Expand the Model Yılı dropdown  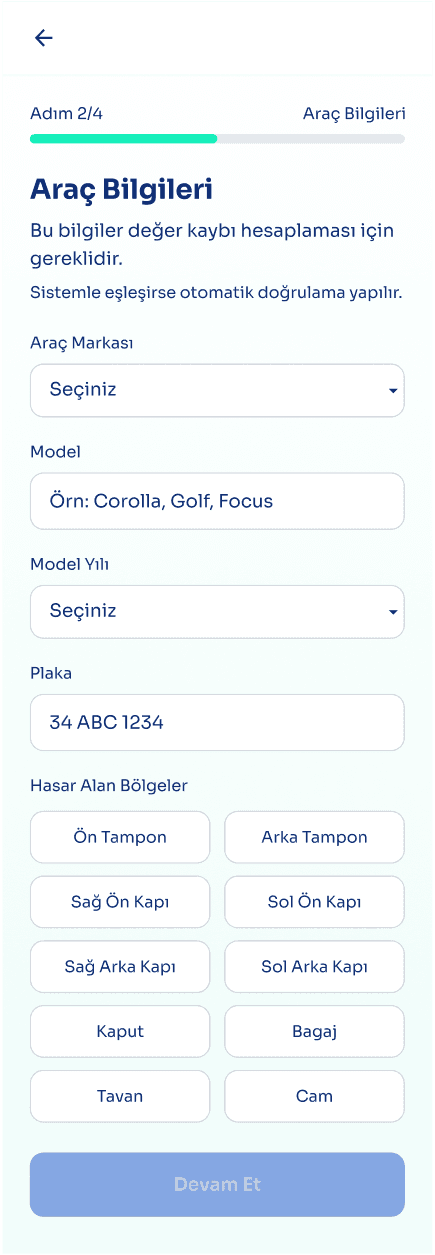[x=217, y=611]
